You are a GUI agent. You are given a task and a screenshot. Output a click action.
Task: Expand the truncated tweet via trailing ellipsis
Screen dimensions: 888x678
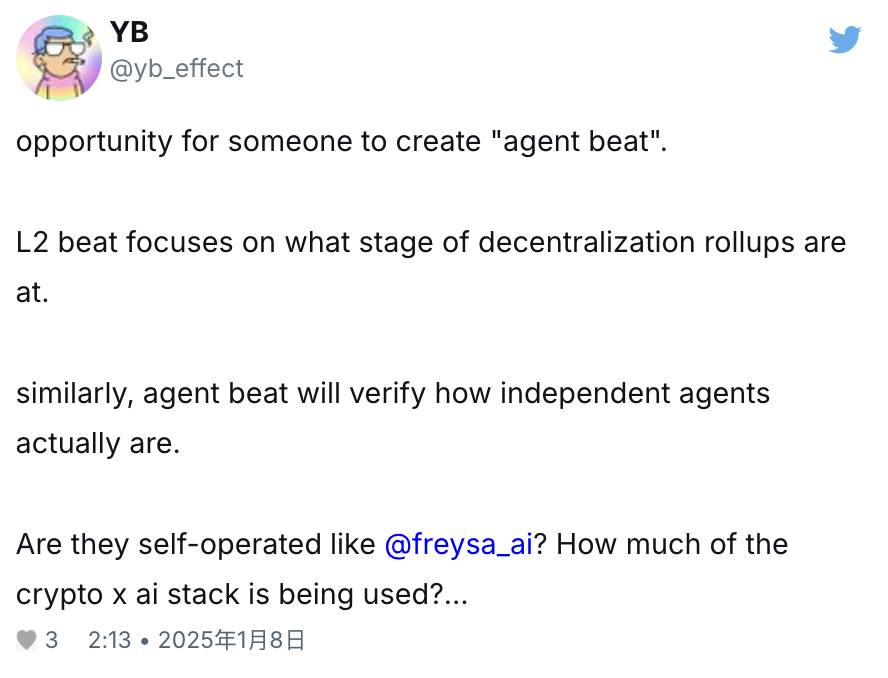458,595
